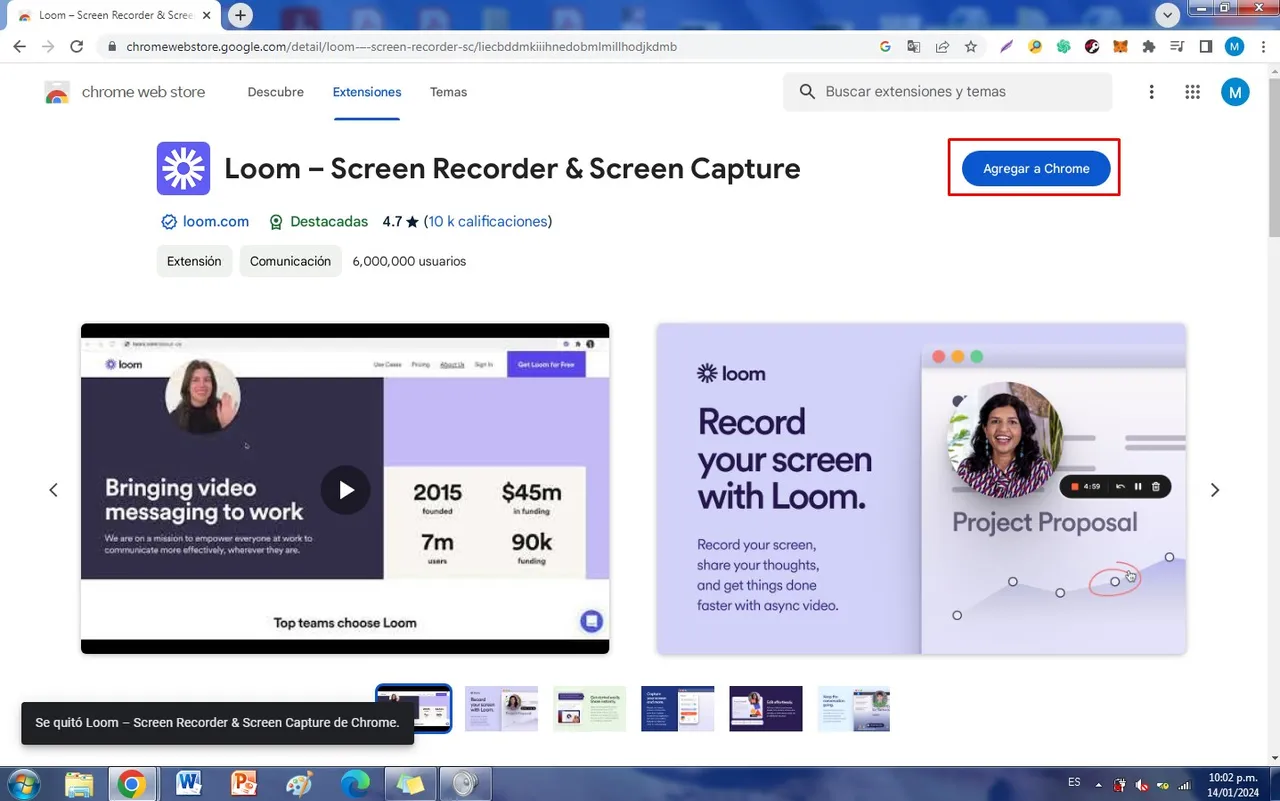Go to the Descubre tab
Viewport: 1280px width, 801px height.
[275, 92]
